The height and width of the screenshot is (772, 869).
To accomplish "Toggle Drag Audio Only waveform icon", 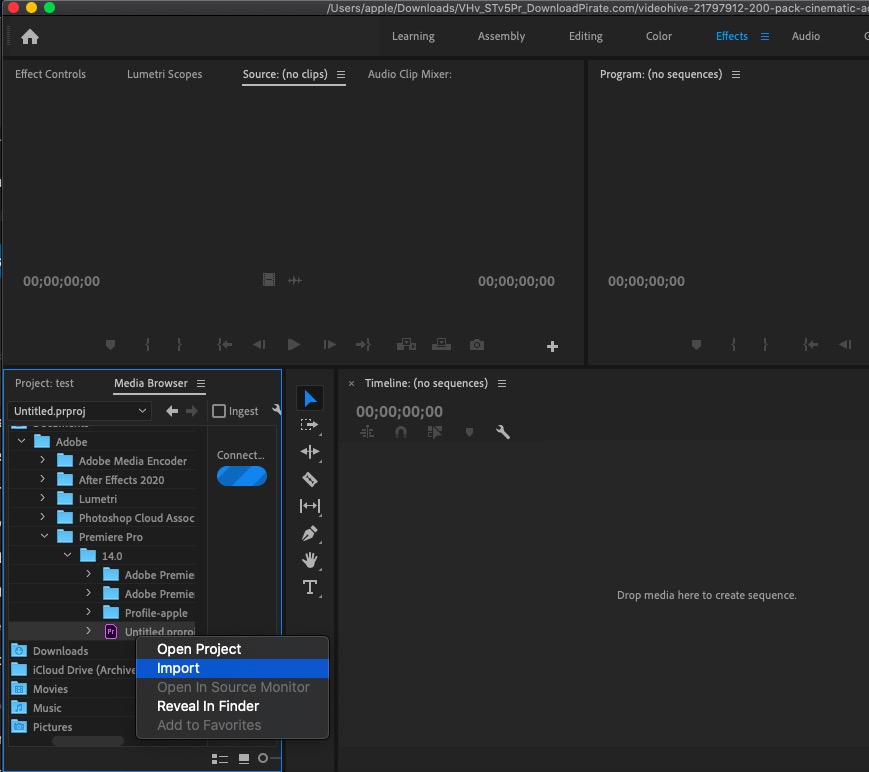I will (295, 280).
